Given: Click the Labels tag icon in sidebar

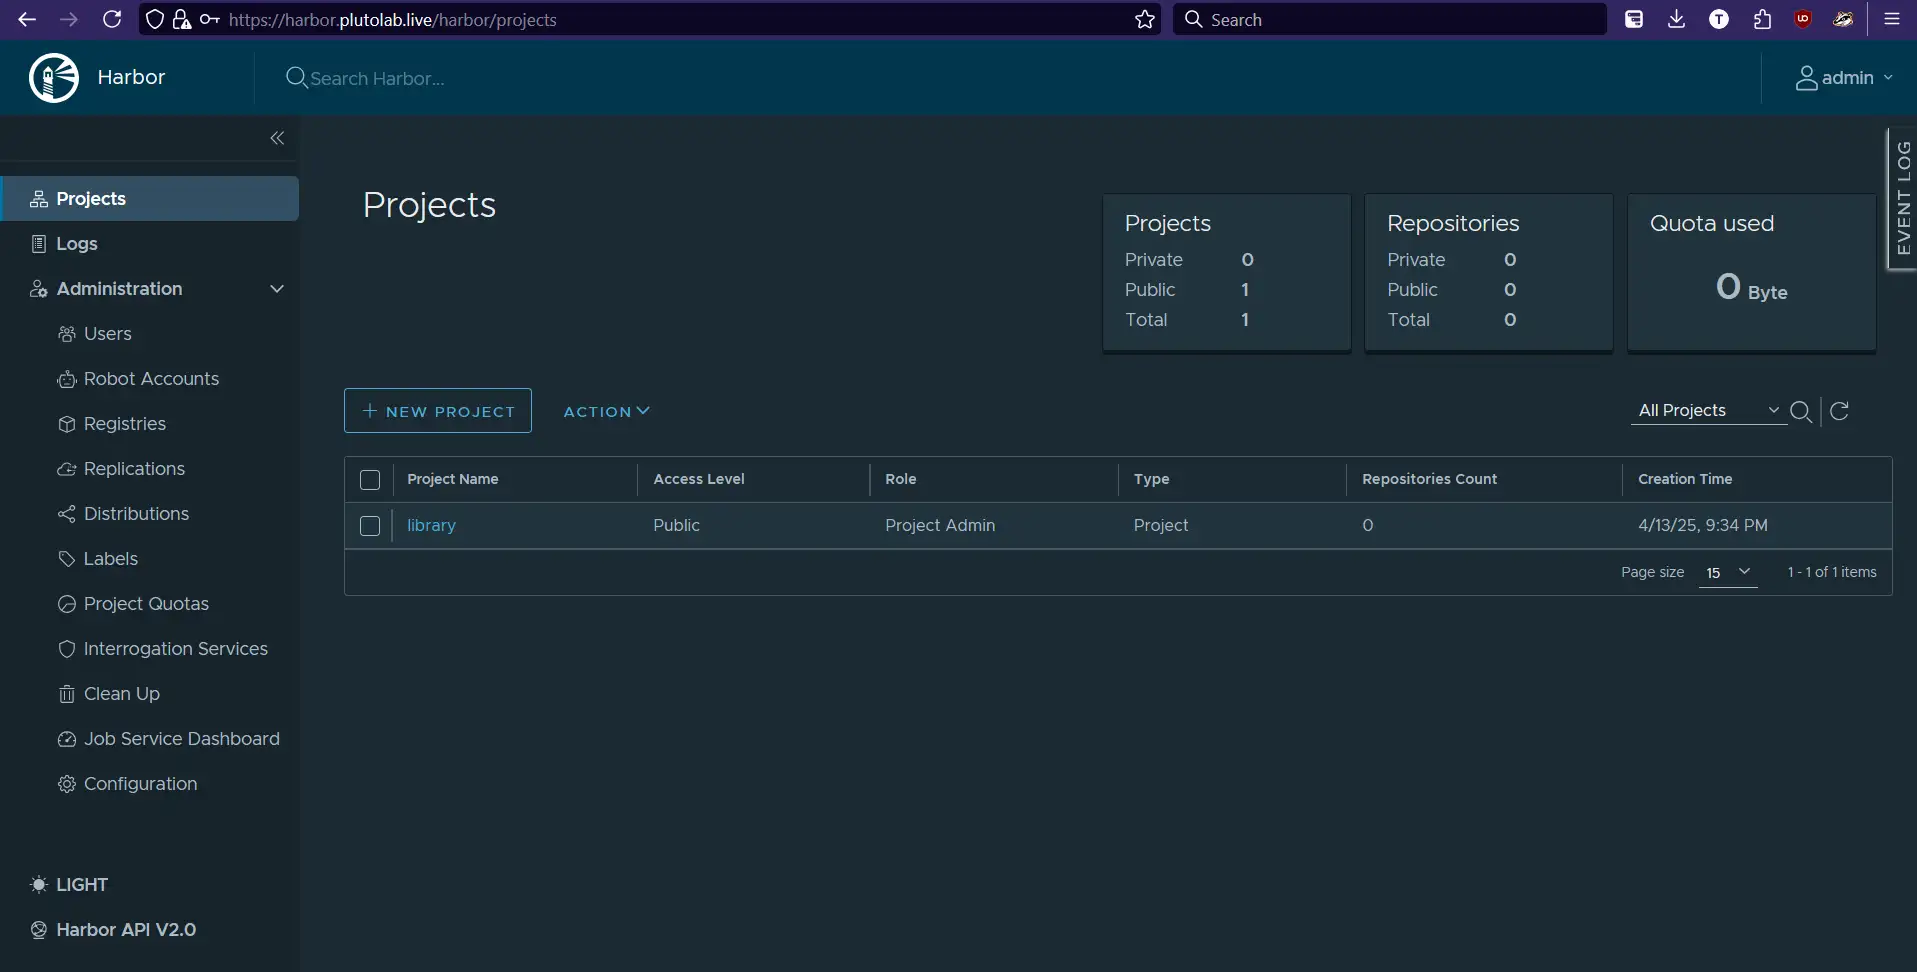Looking at the screenshot, I should [x=66, y=558].
